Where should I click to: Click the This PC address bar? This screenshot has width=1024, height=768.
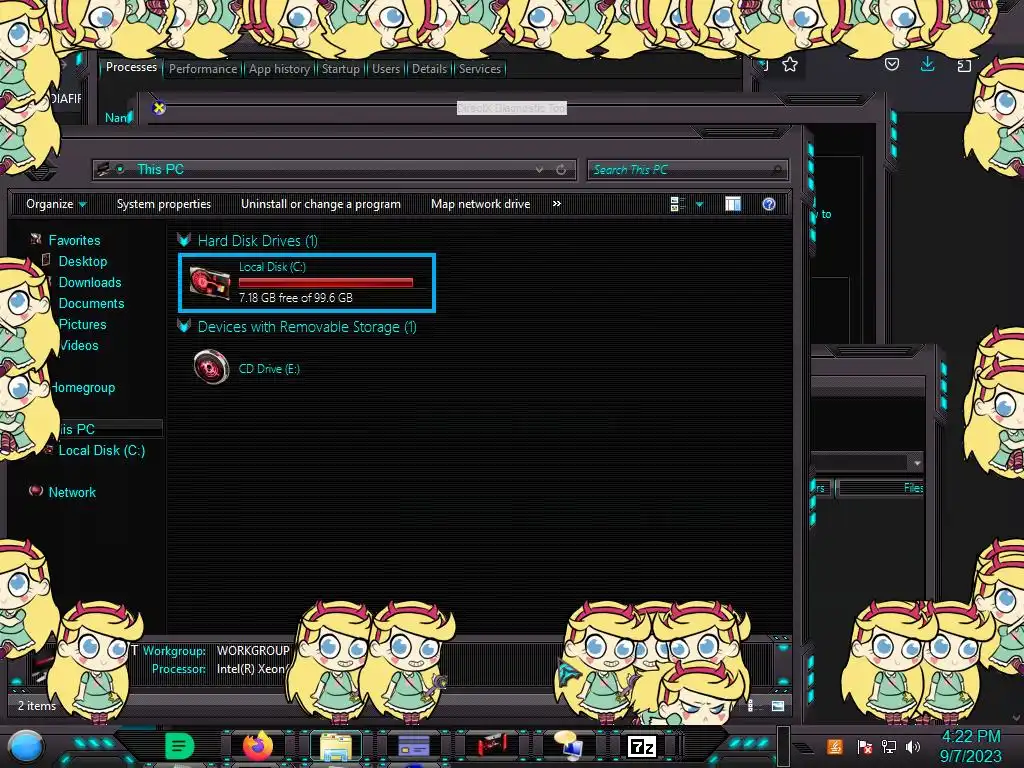tap(333, 170)
